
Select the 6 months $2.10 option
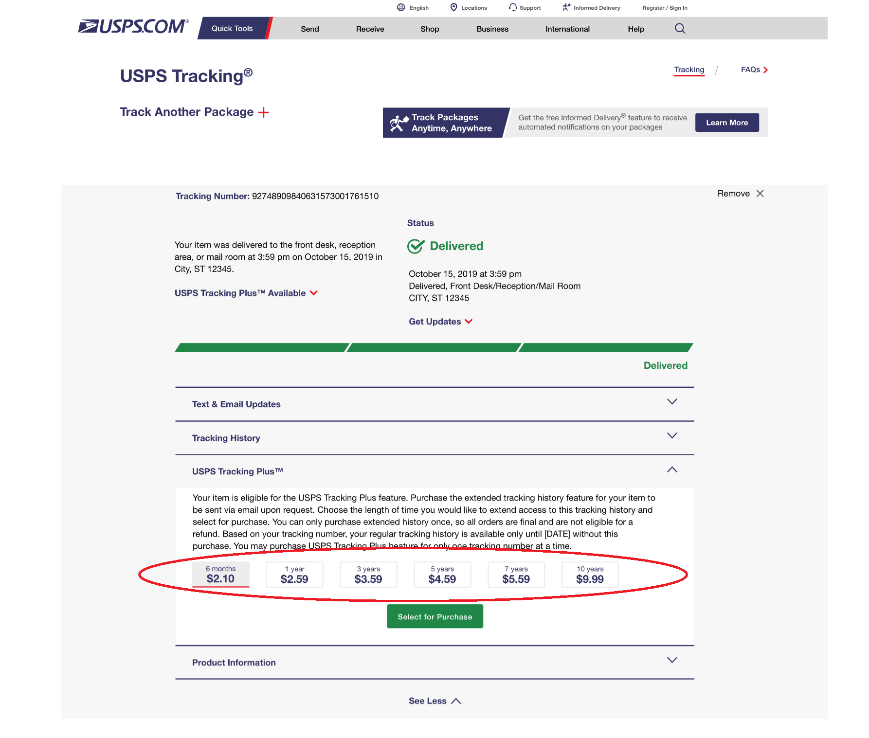point(221,575)
